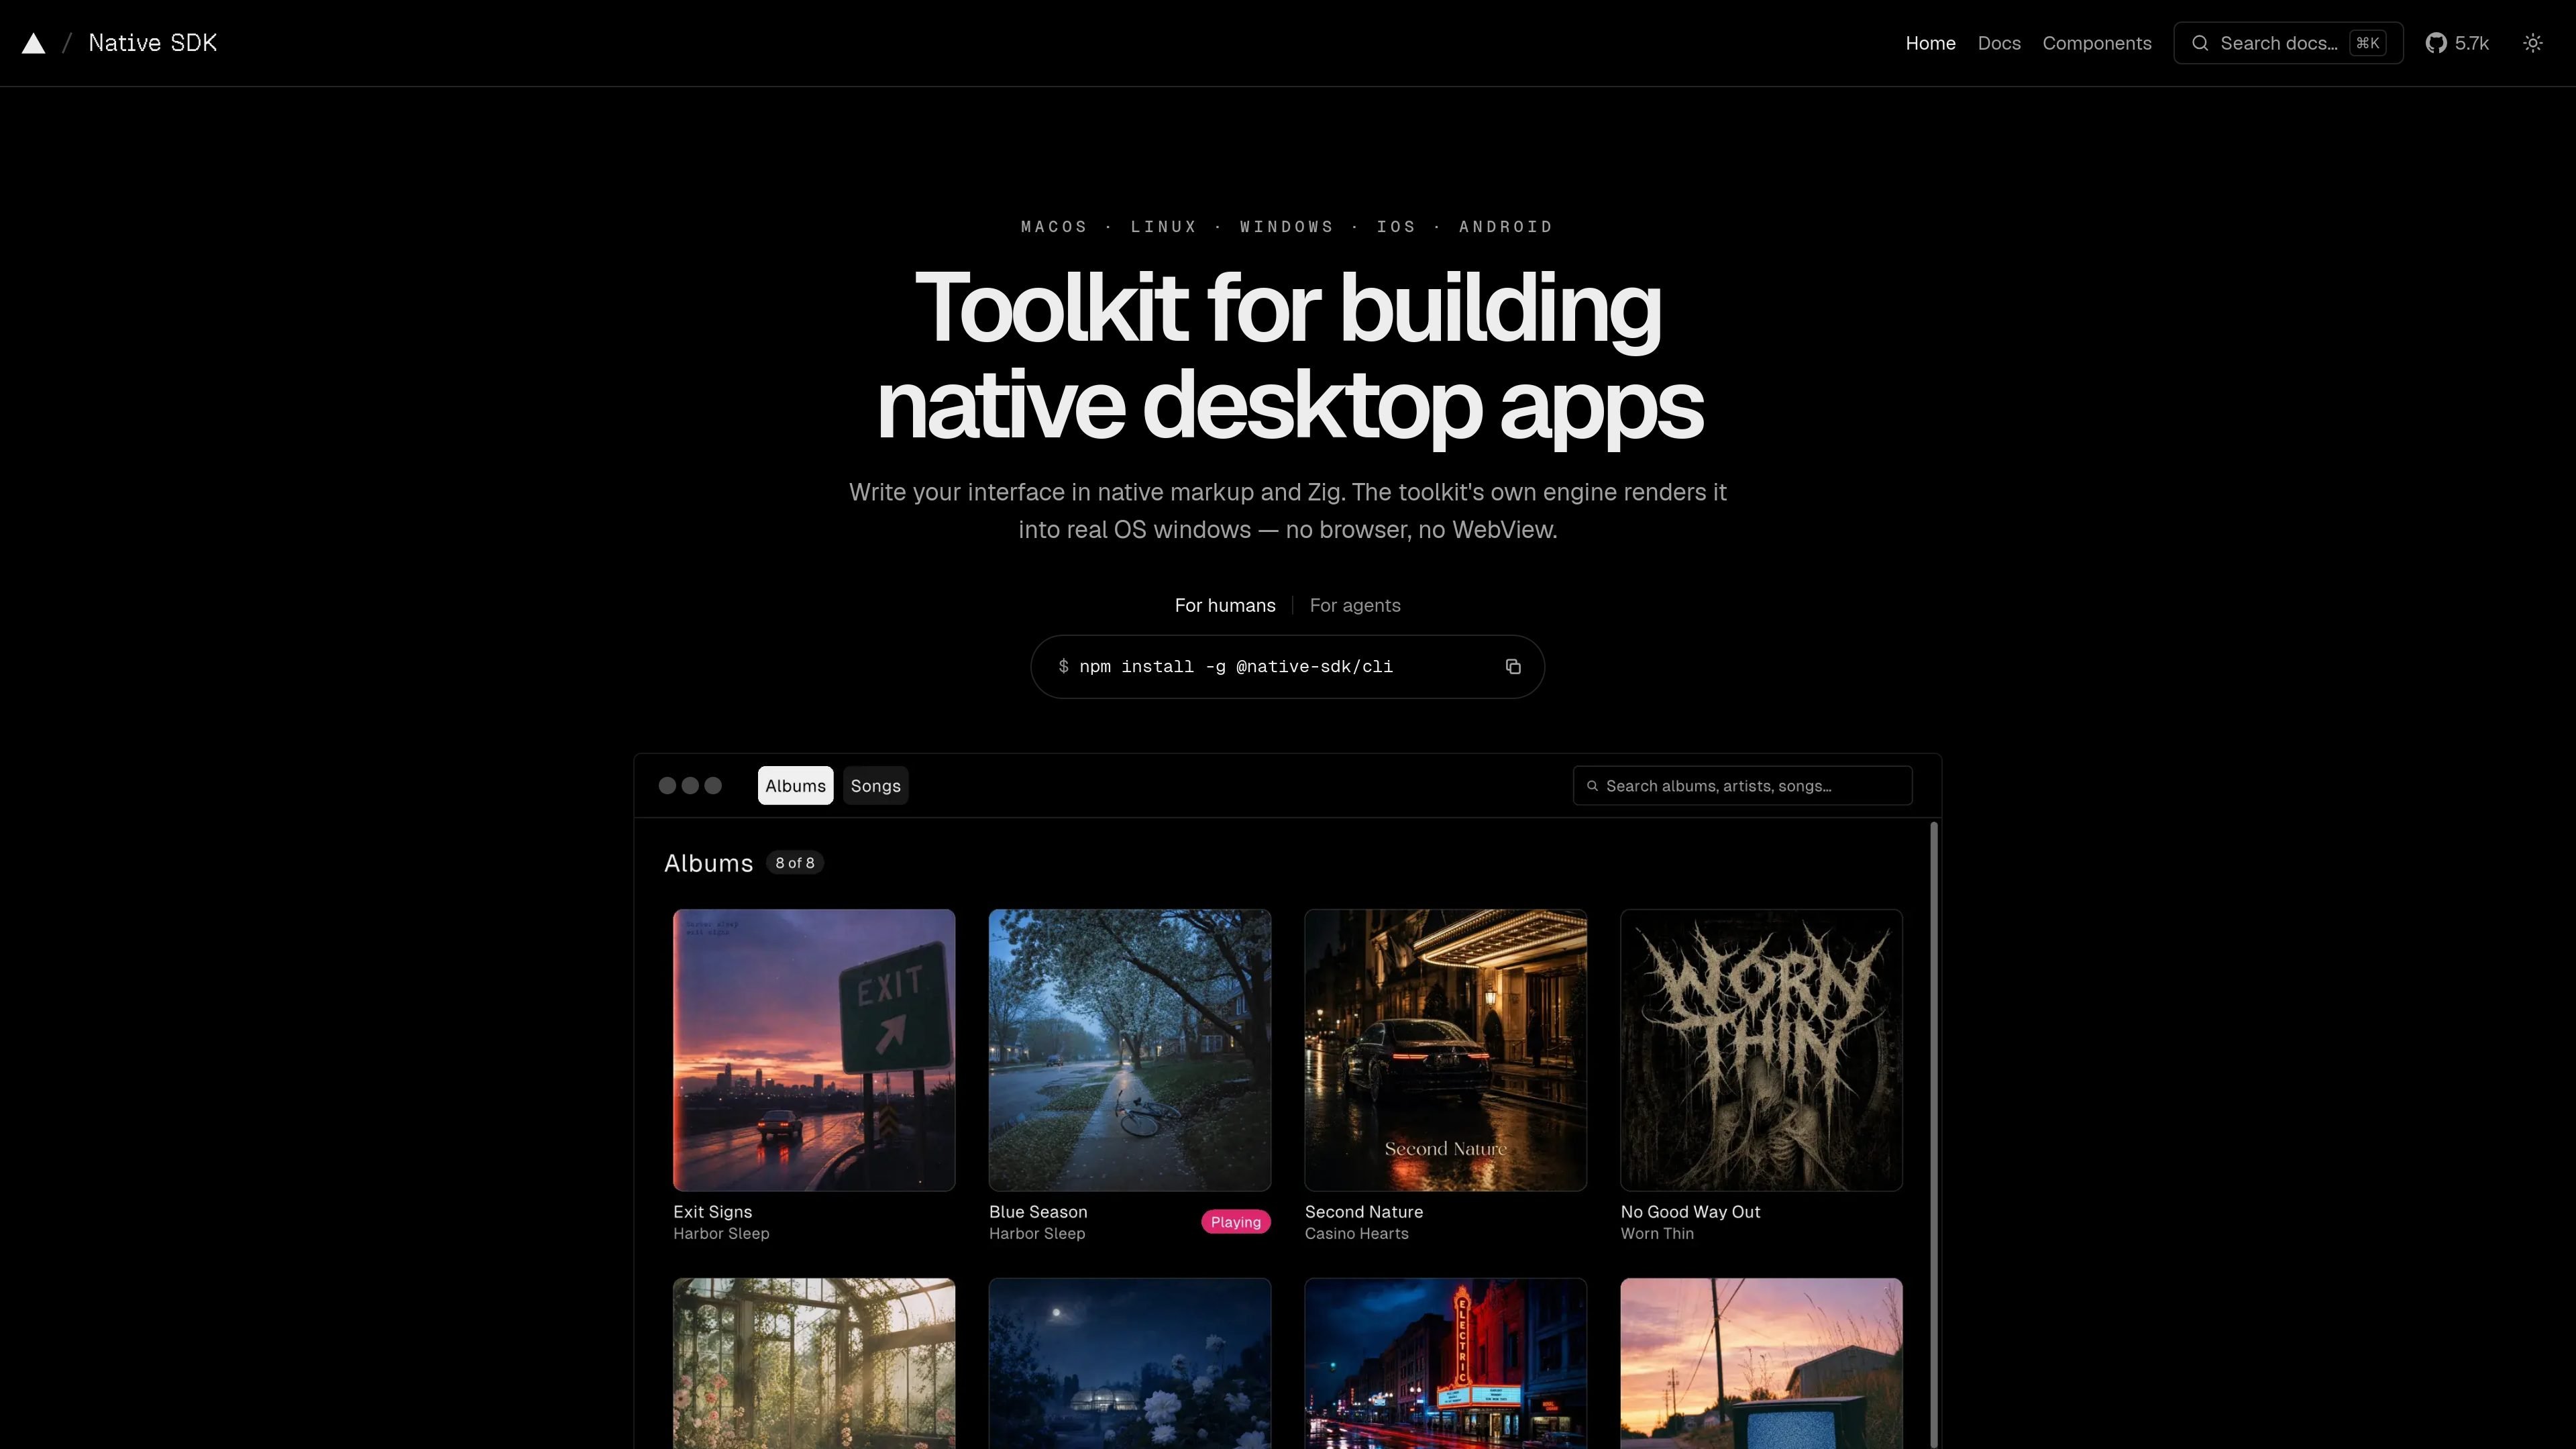Click the pink Playing badge
This screenshot has width=2576, height=1449.
click(x=1236, y=1222)
